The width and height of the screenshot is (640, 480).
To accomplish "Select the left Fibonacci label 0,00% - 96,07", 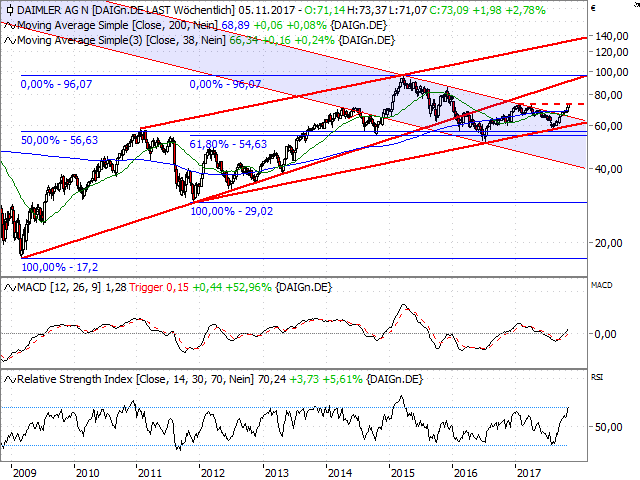I will coord(56,84).
